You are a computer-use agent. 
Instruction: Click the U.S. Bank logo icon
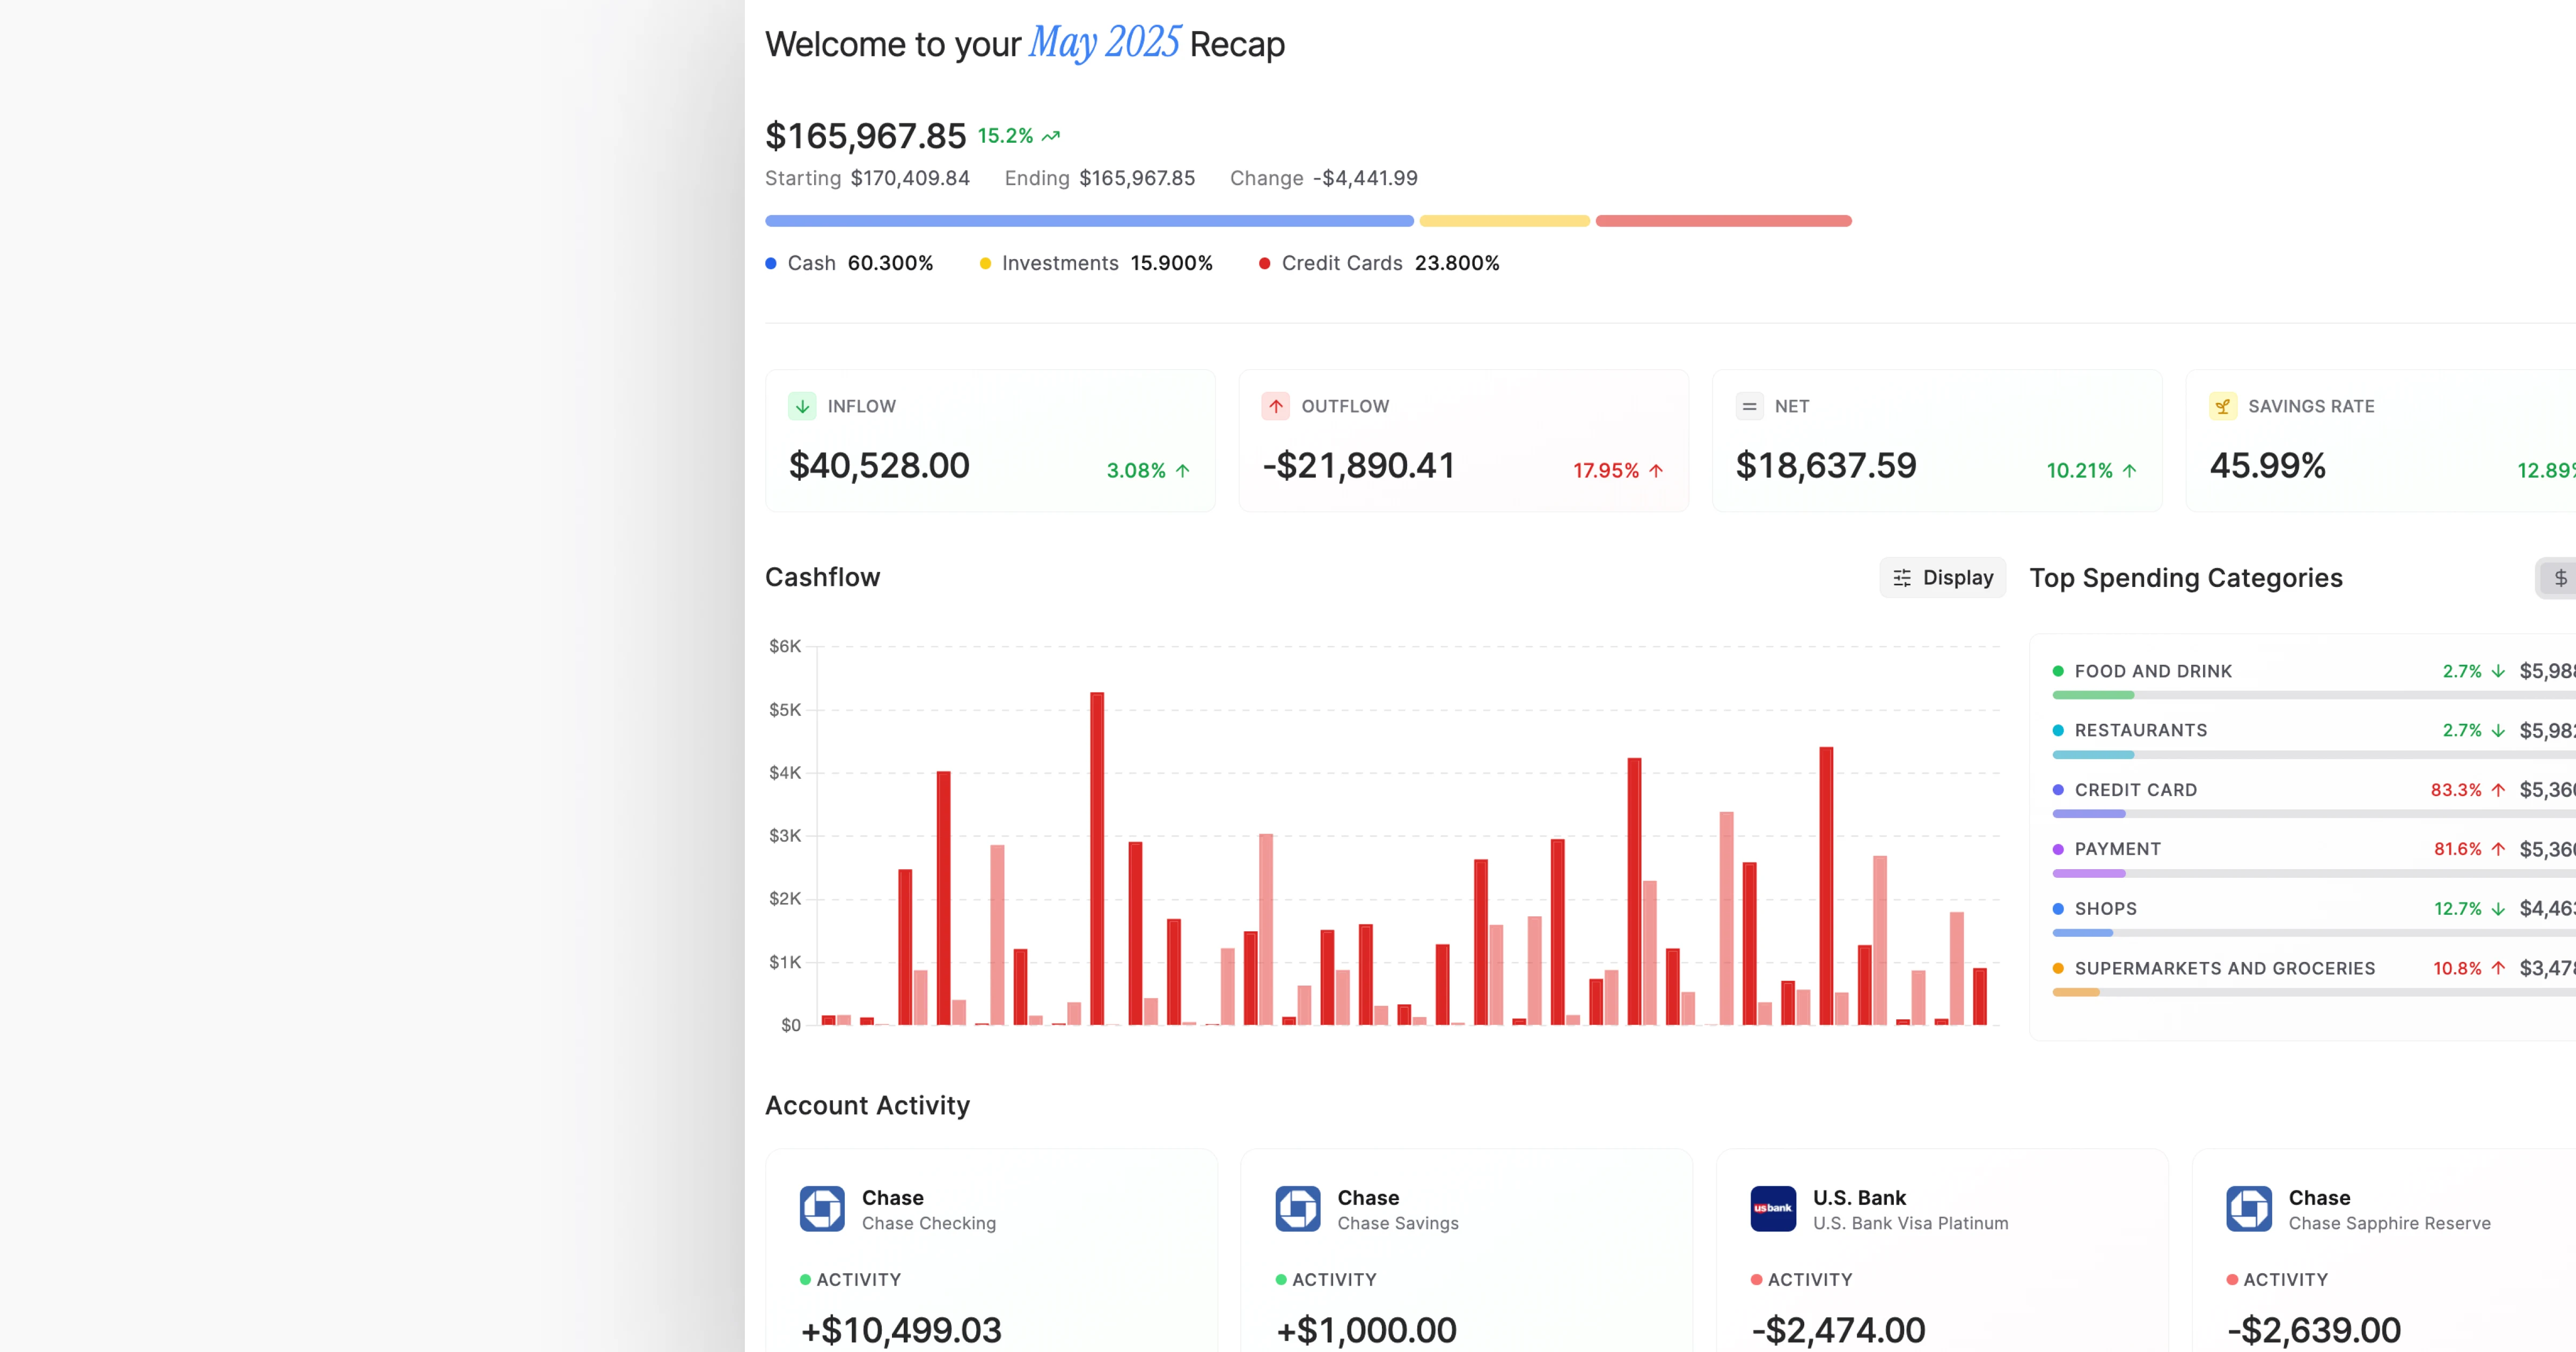click(1773, 1209)
